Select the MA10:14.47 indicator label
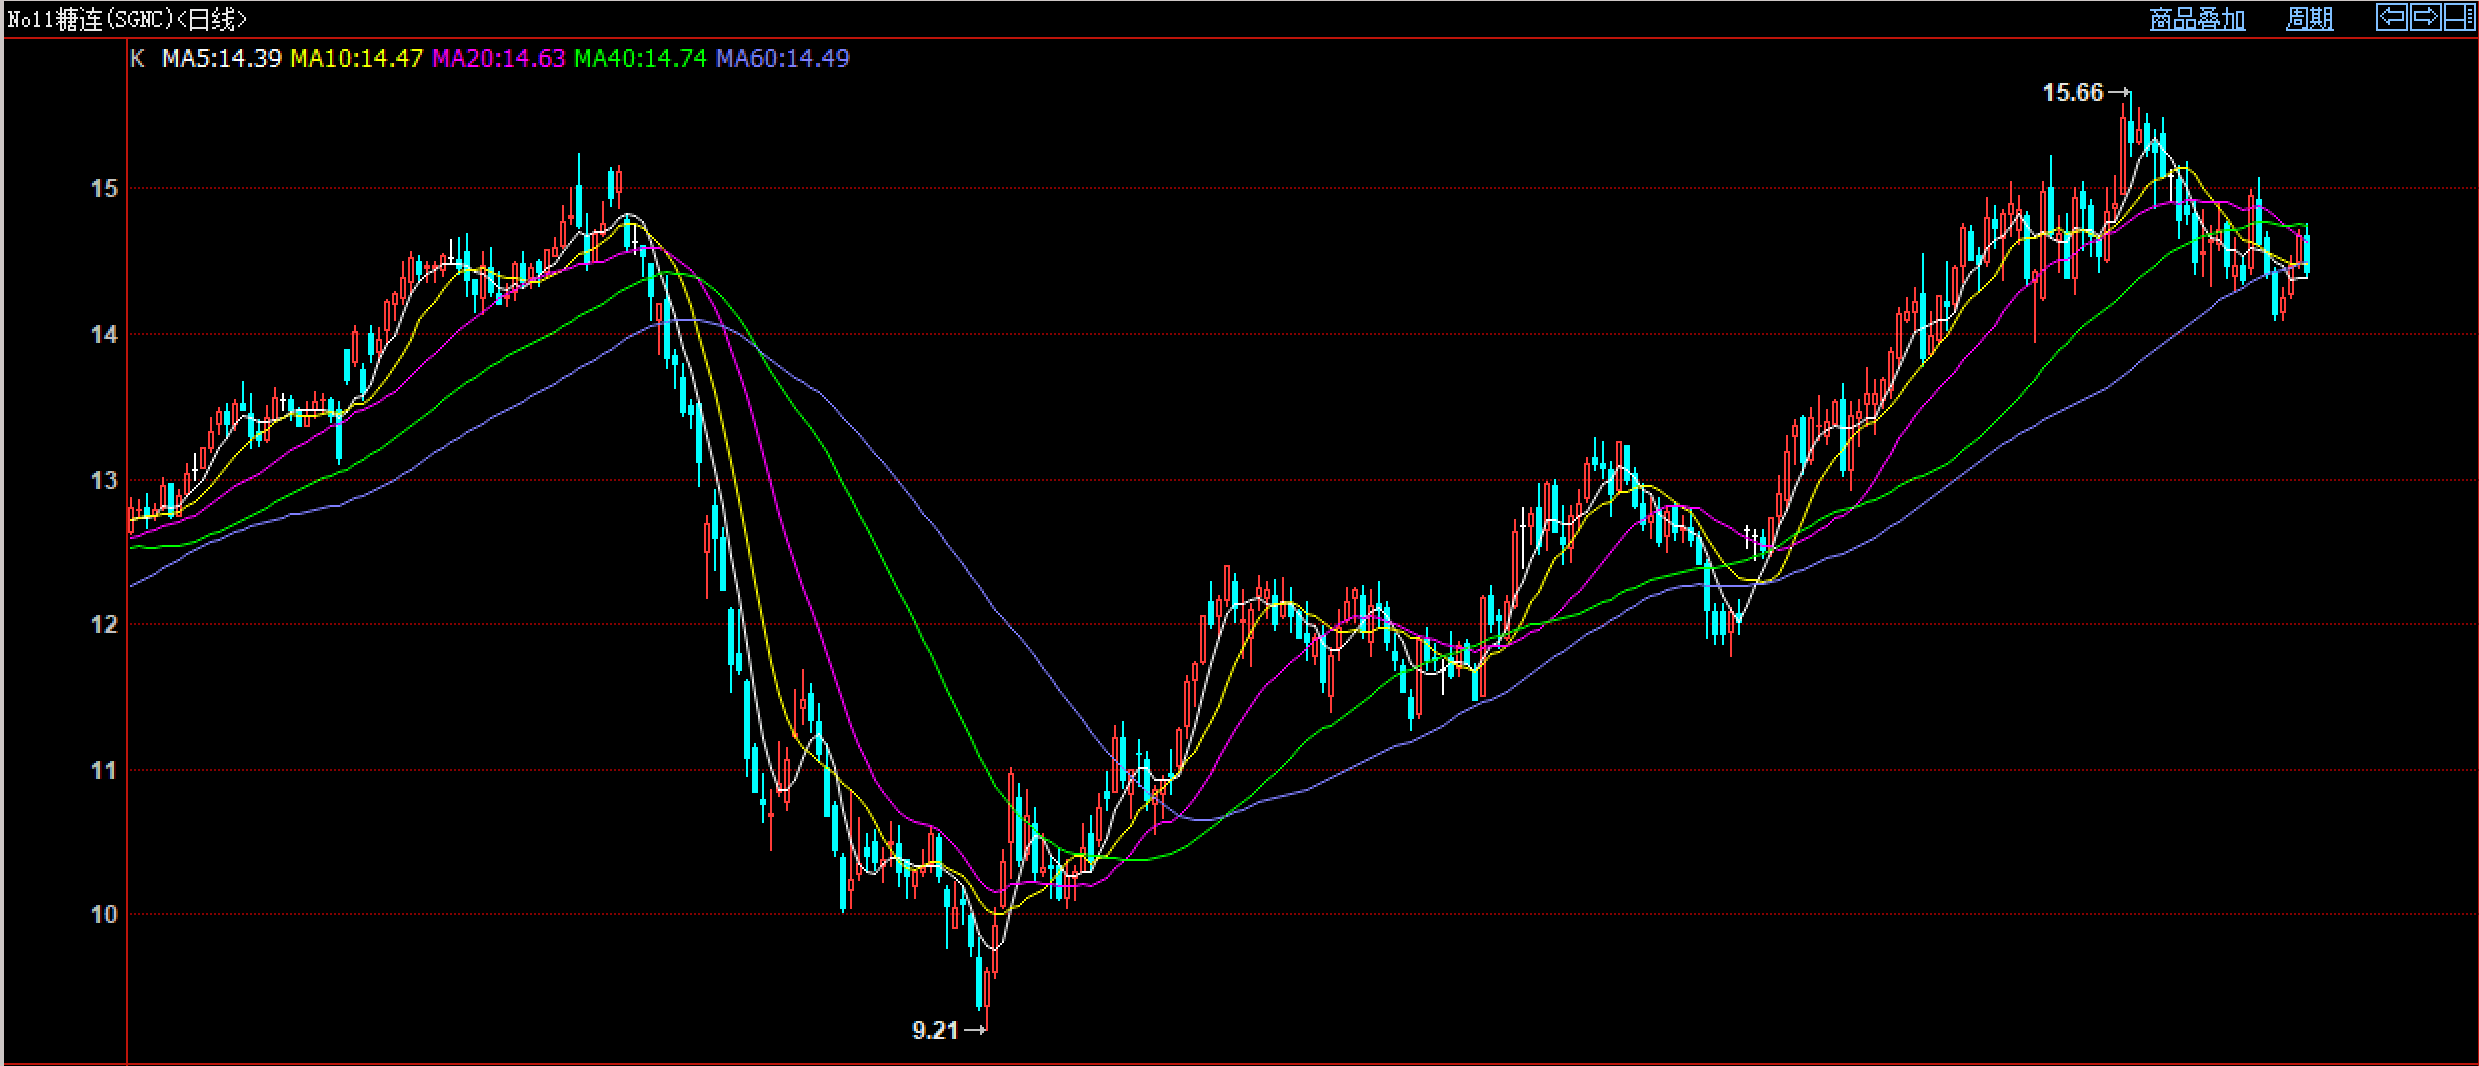The height and width of the screenshot is (1066, 2479). [x=357, y=58]
